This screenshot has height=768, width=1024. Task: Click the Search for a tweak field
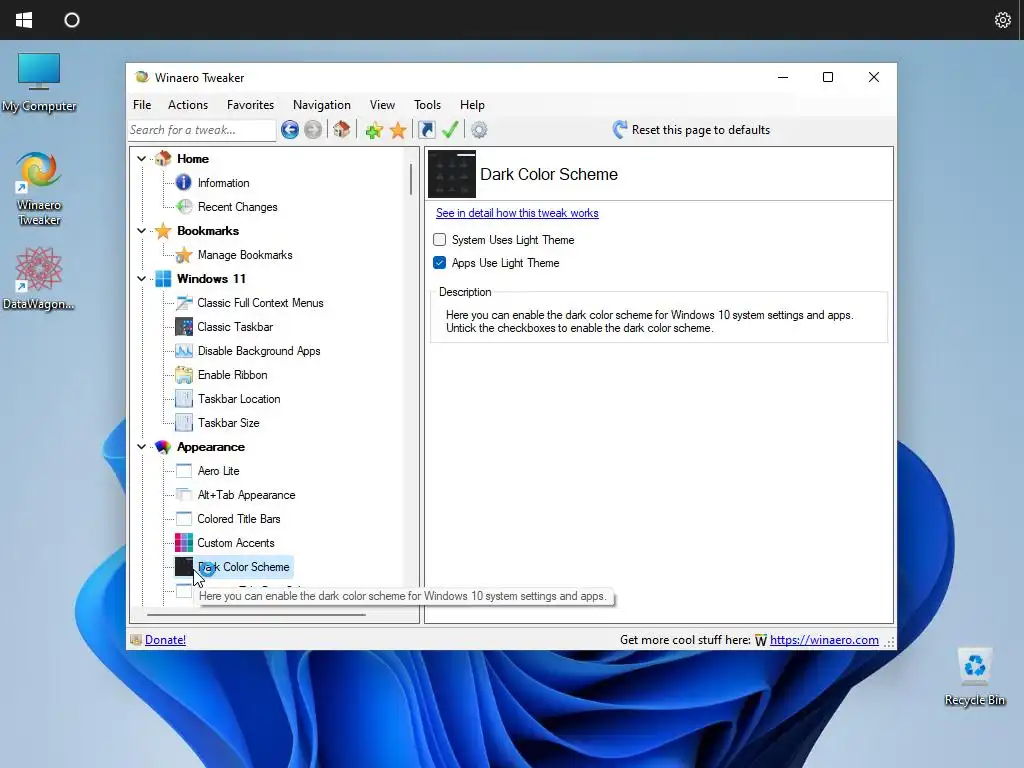point(202,130)
